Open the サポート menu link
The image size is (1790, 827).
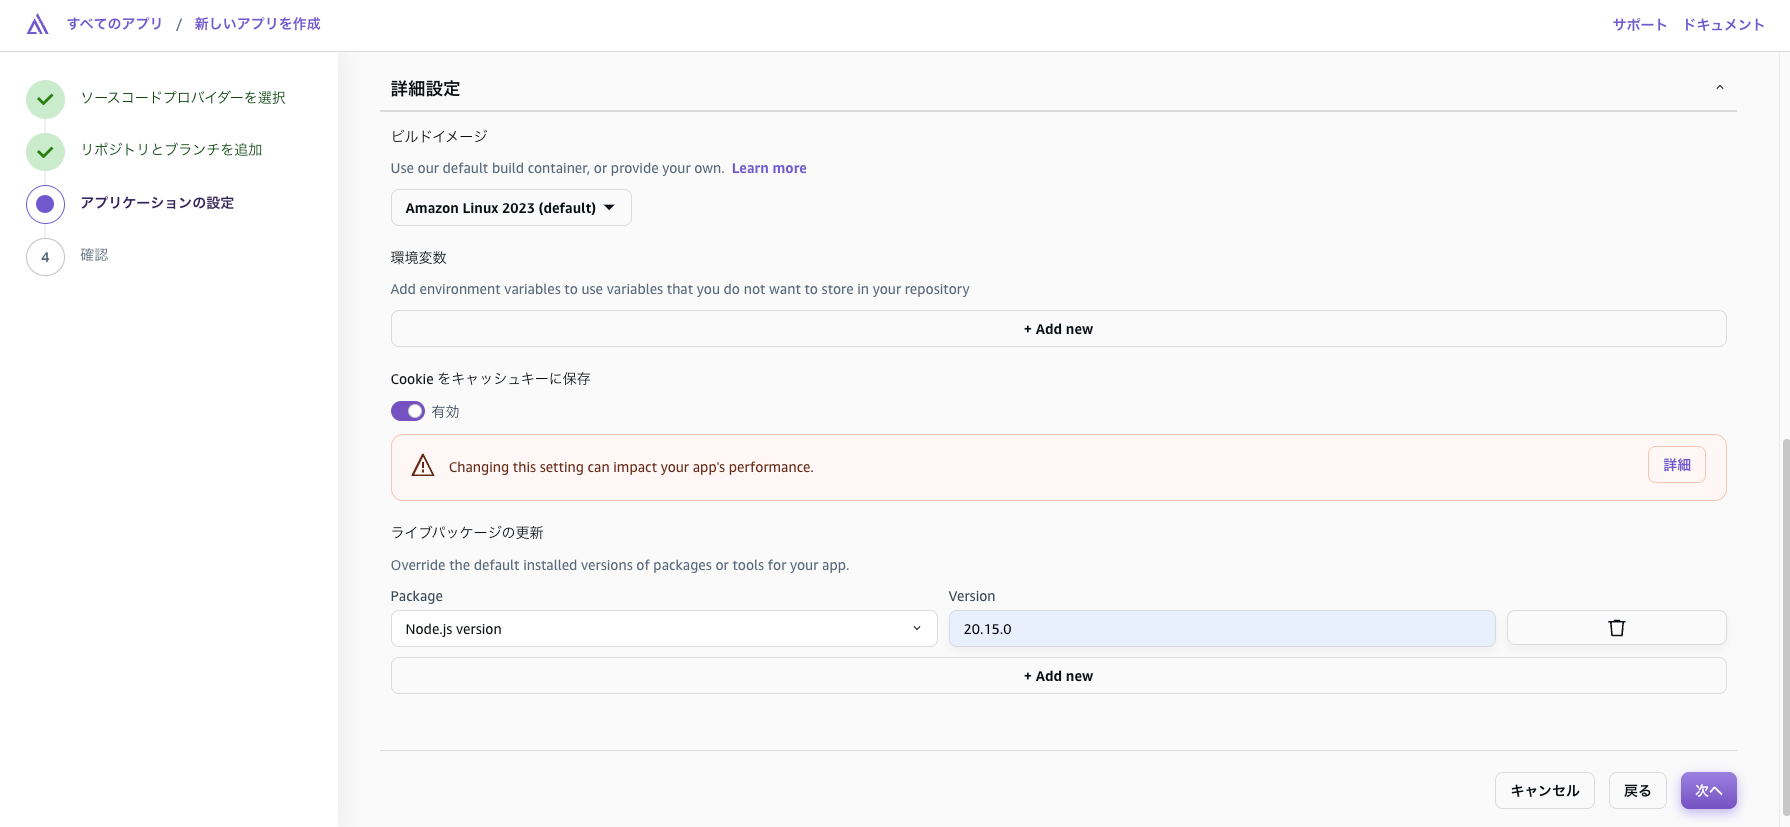(x=1639, y=25)
